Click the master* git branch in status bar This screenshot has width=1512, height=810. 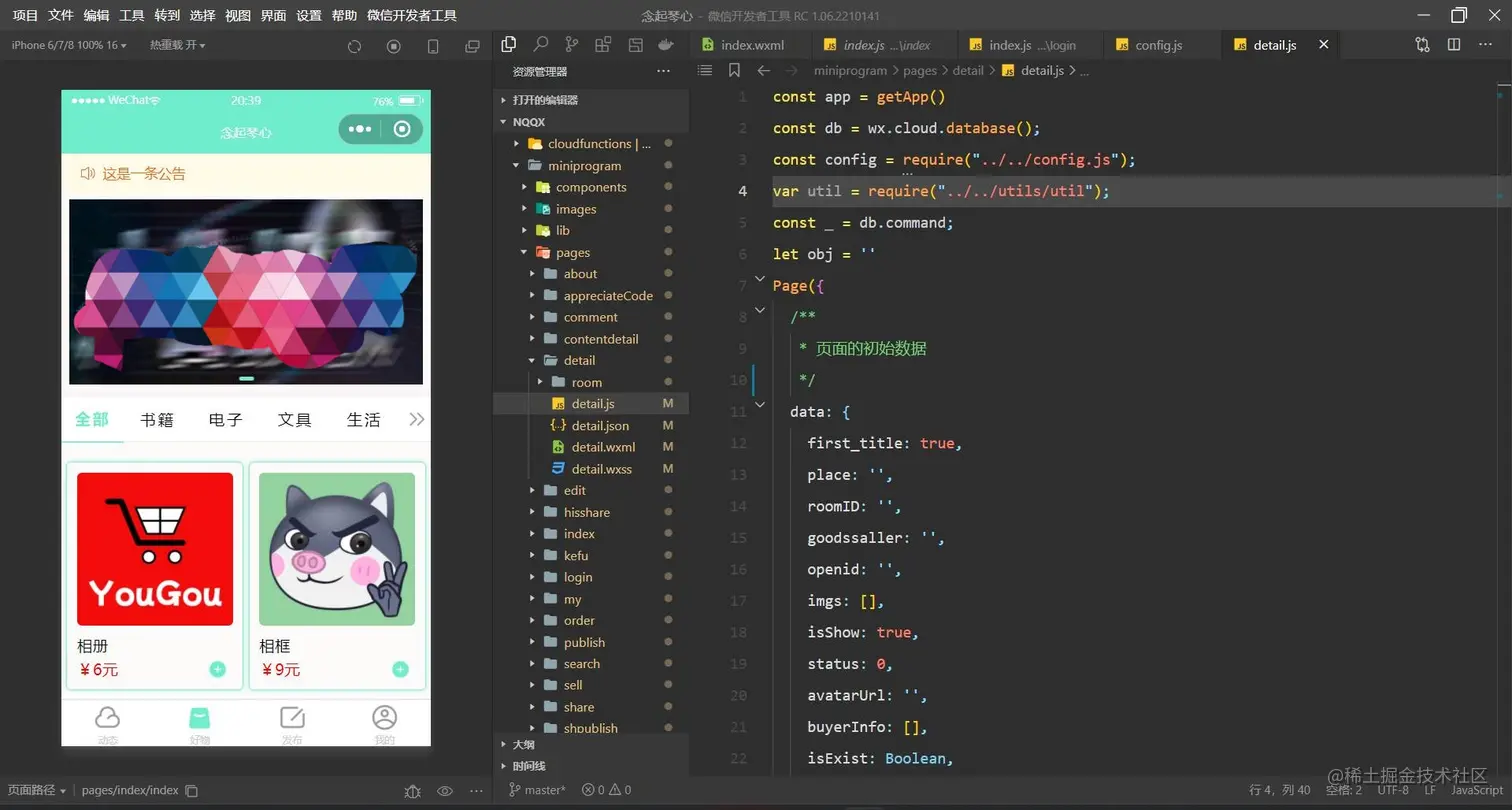pos(537,790)
